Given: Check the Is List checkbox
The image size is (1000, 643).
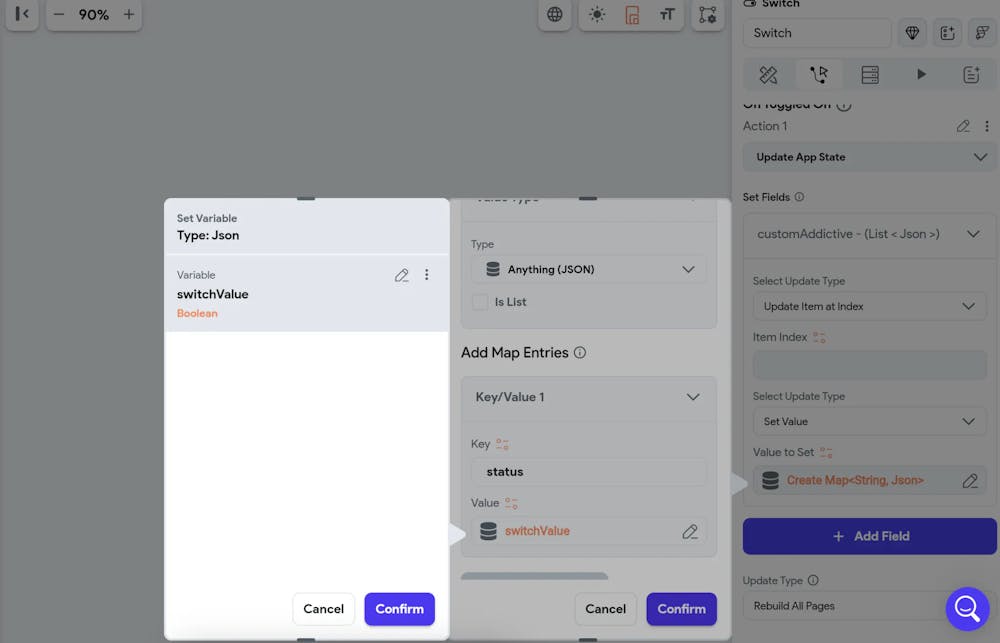Looking at the screenshot, I should click(480, 301).
